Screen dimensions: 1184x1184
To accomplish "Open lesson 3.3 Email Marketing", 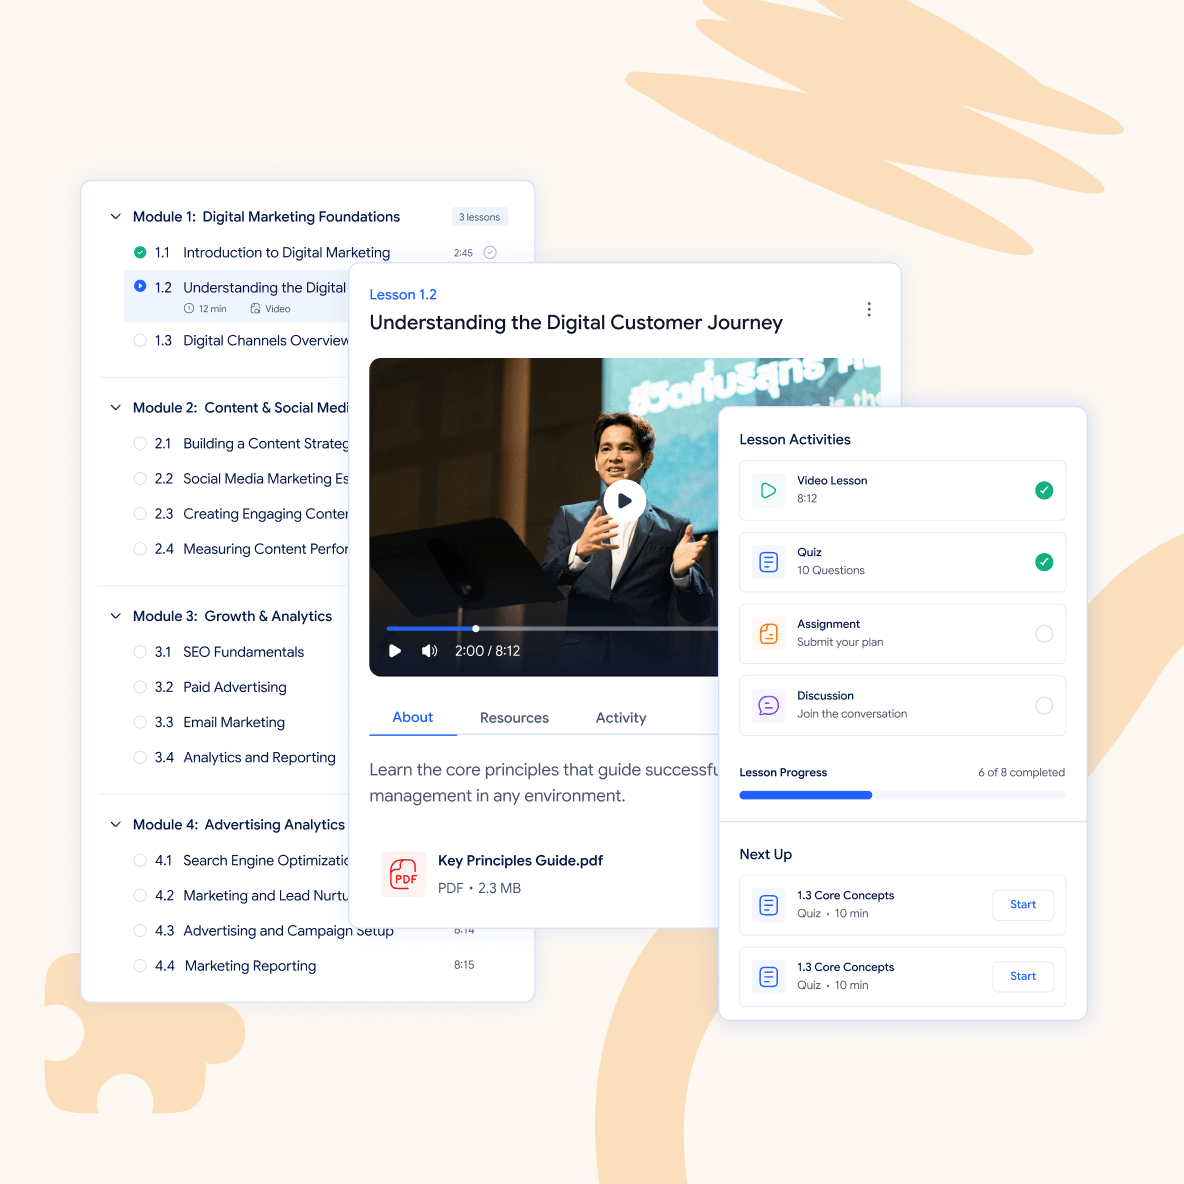I will tap(234, 722).
